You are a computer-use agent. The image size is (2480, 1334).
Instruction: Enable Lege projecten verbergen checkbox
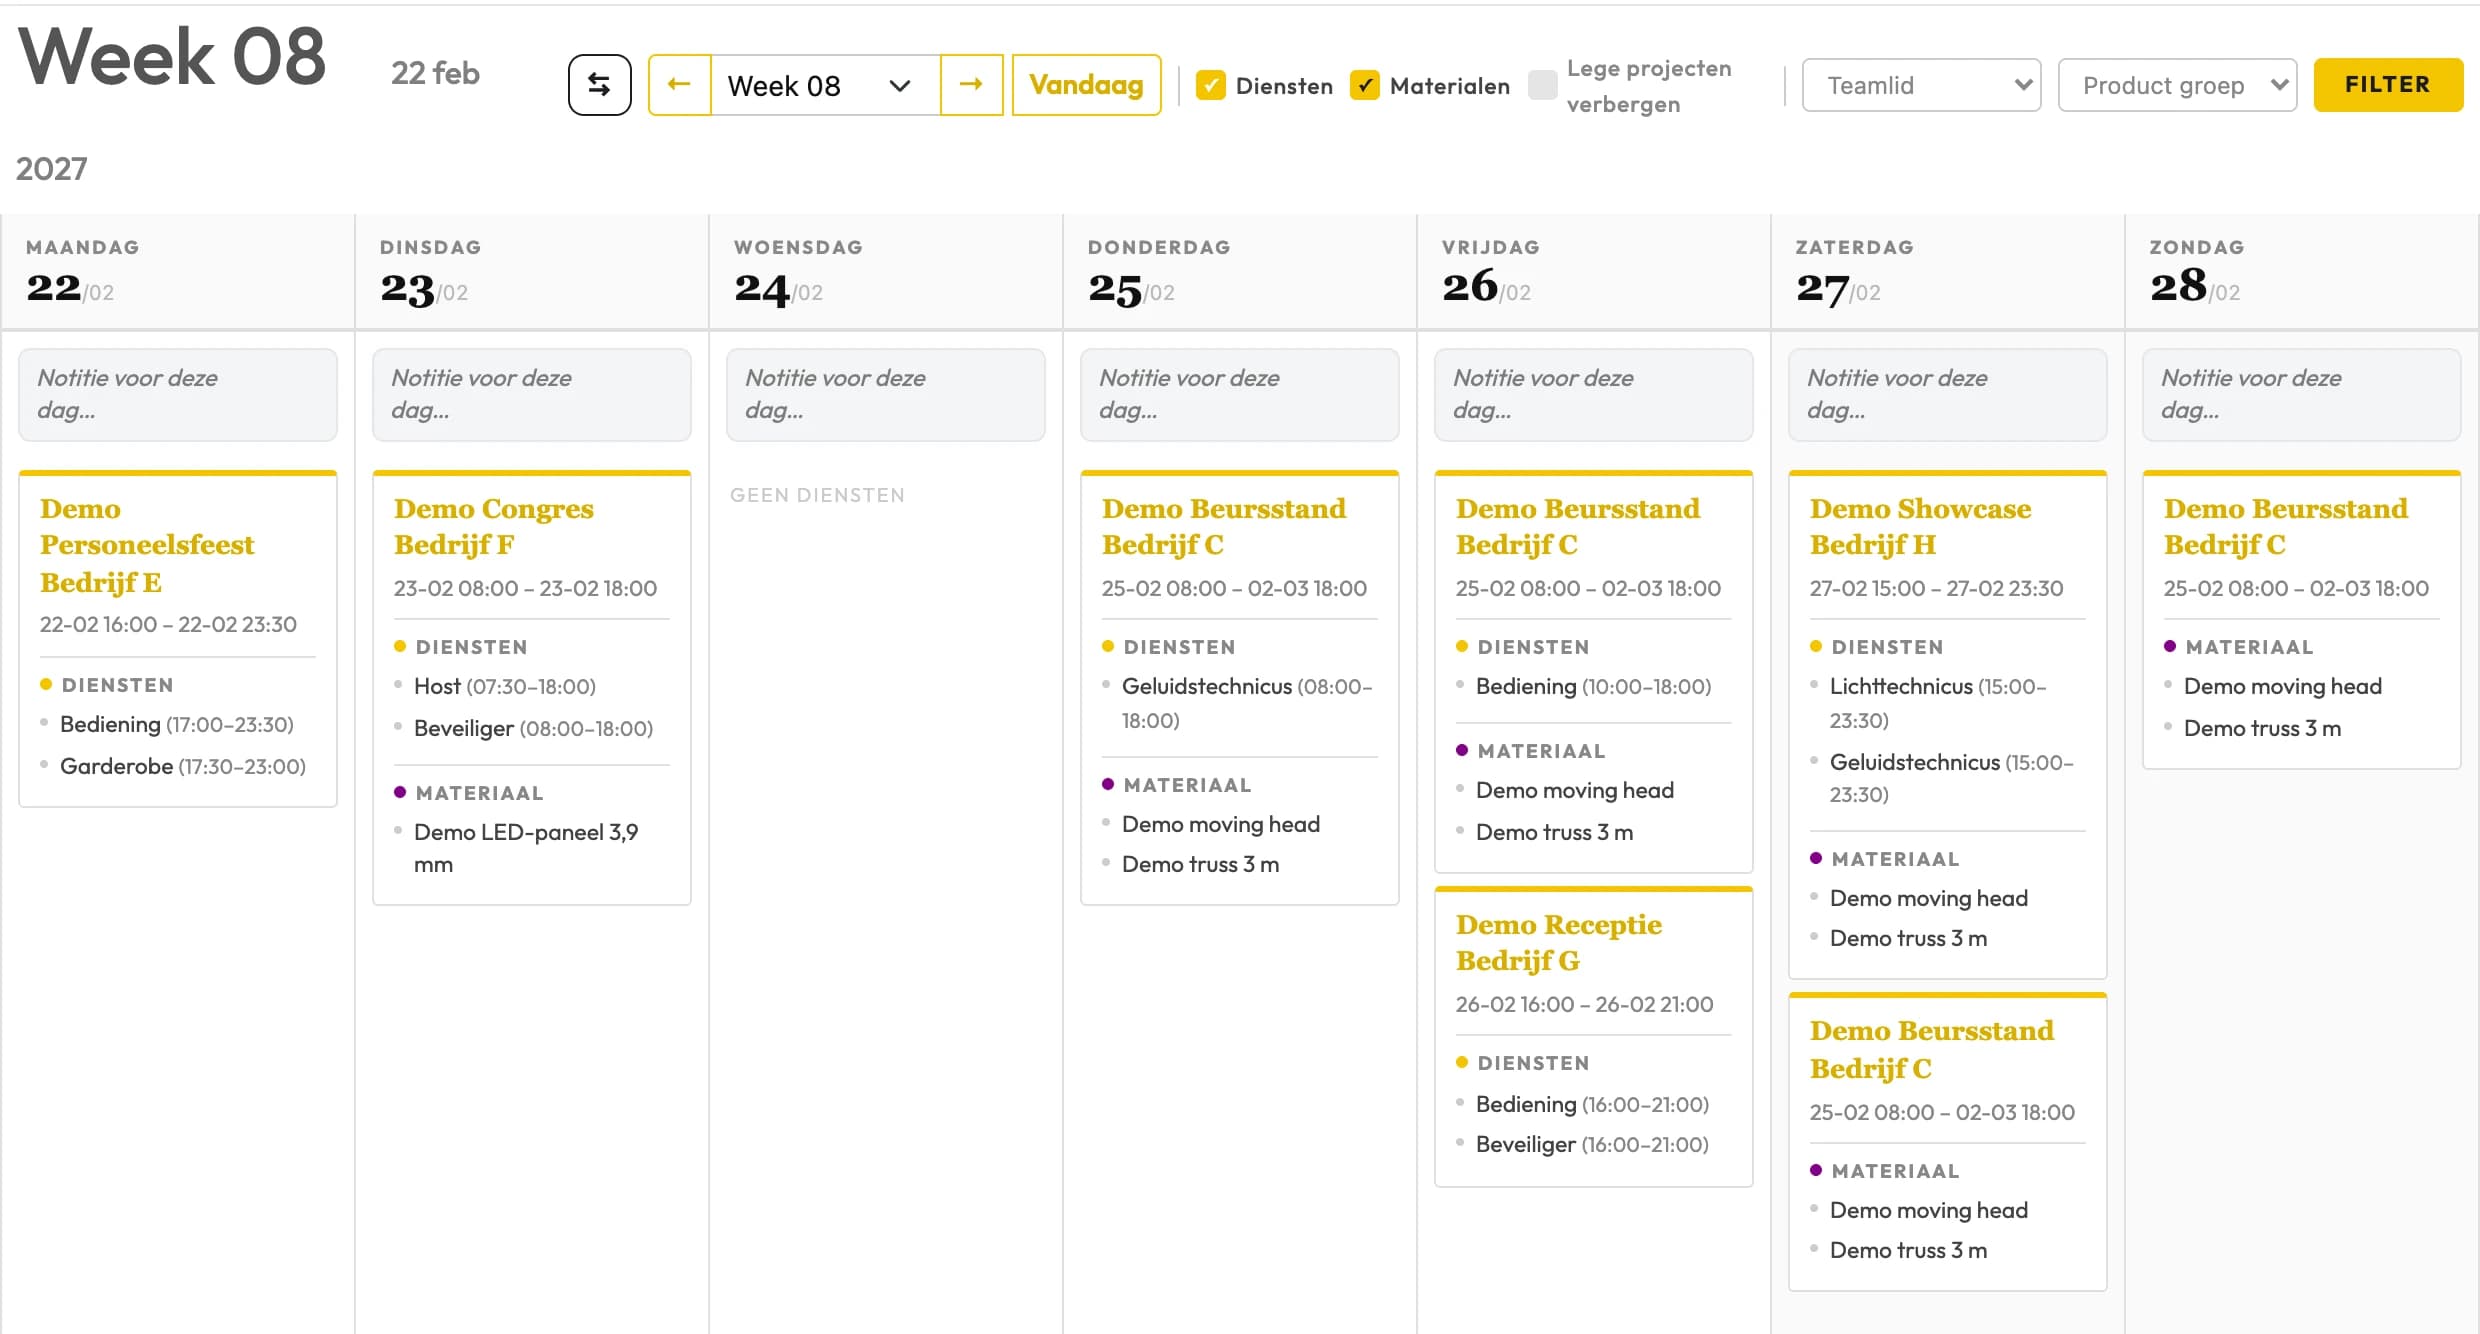[x=1543, y=86]
